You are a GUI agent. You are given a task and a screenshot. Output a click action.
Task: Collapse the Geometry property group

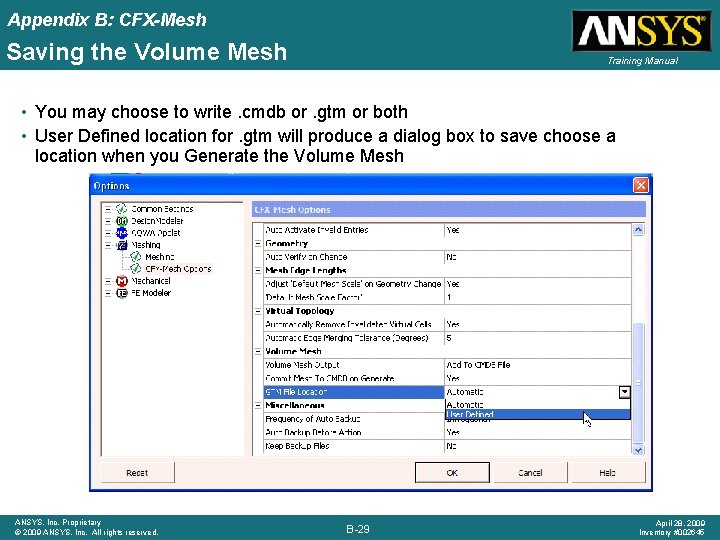pyautogui.click(x=258, y=243)
